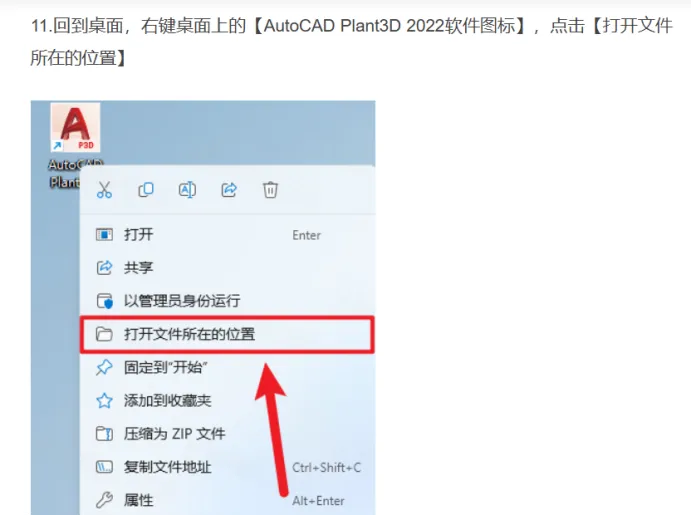The width and height of the screenshot is (692, 516).
Task: Select the AutoCAD Plant 3D desktop shortcut
Action: (x=75, y=146)
